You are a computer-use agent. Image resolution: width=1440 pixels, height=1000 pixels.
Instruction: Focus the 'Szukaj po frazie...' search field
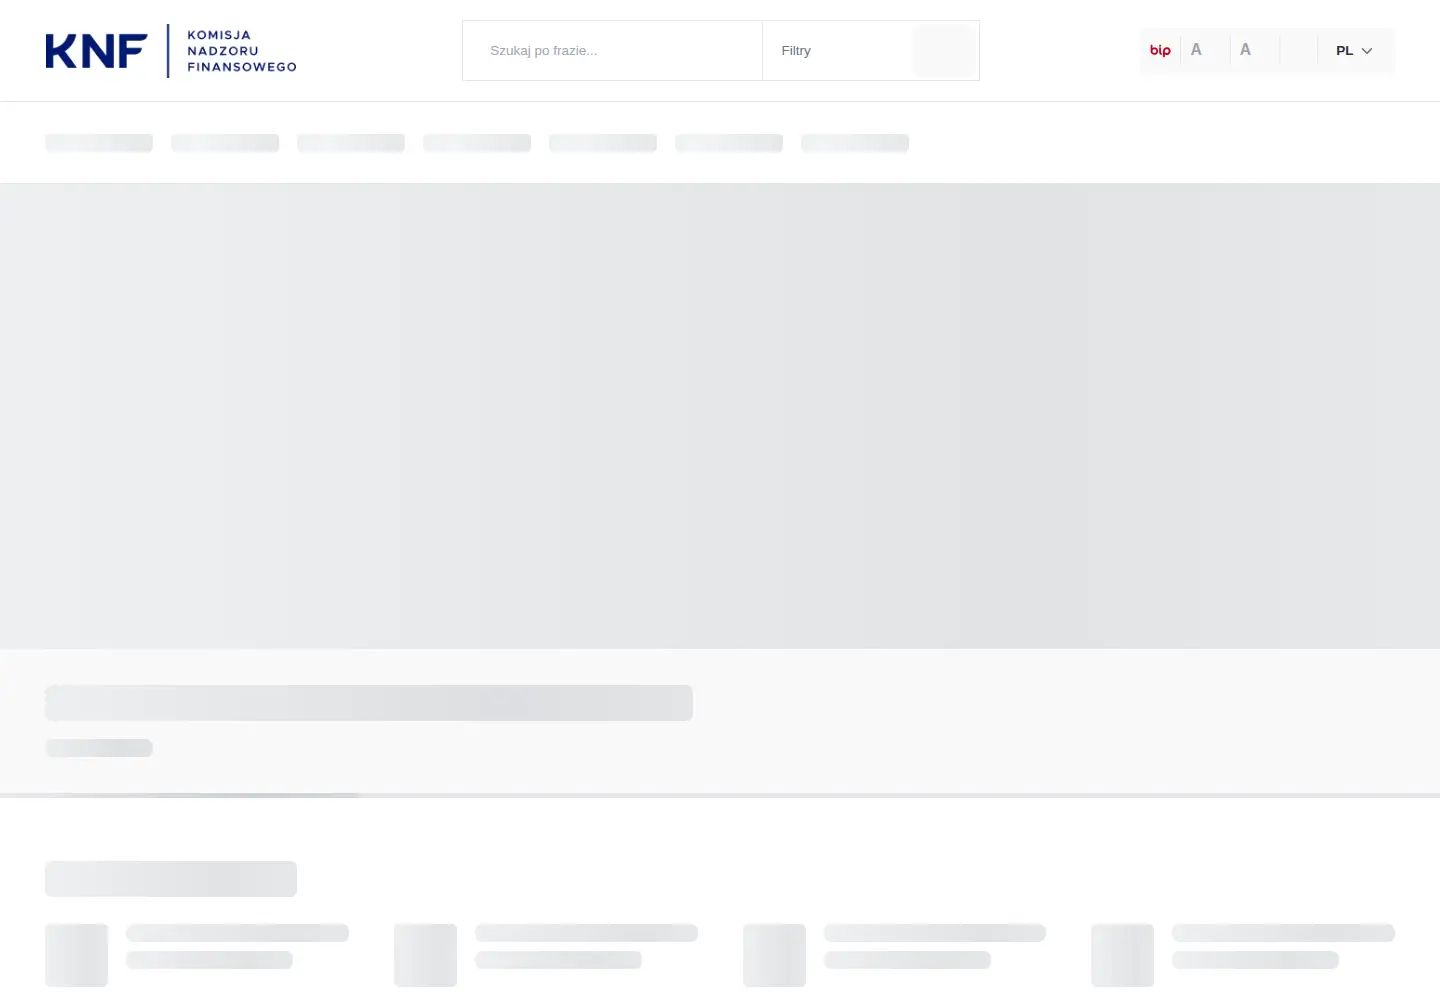pos(612,51)
